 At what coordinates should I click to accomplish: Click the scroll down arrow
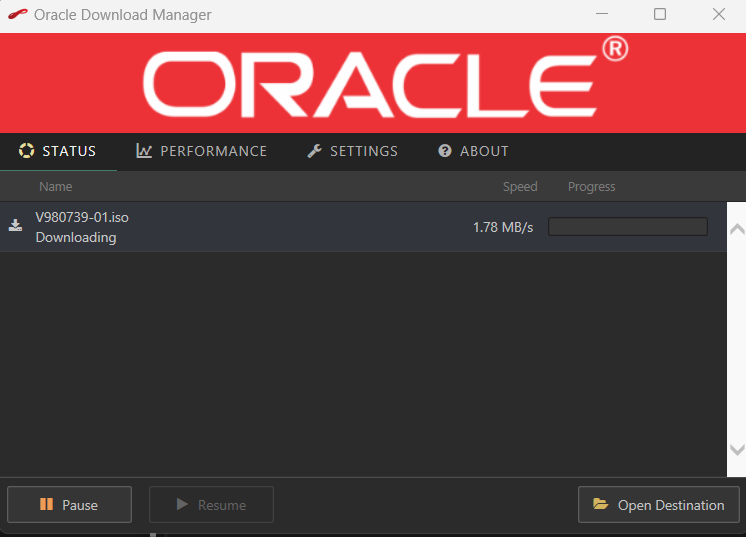[x=737, y=449]
